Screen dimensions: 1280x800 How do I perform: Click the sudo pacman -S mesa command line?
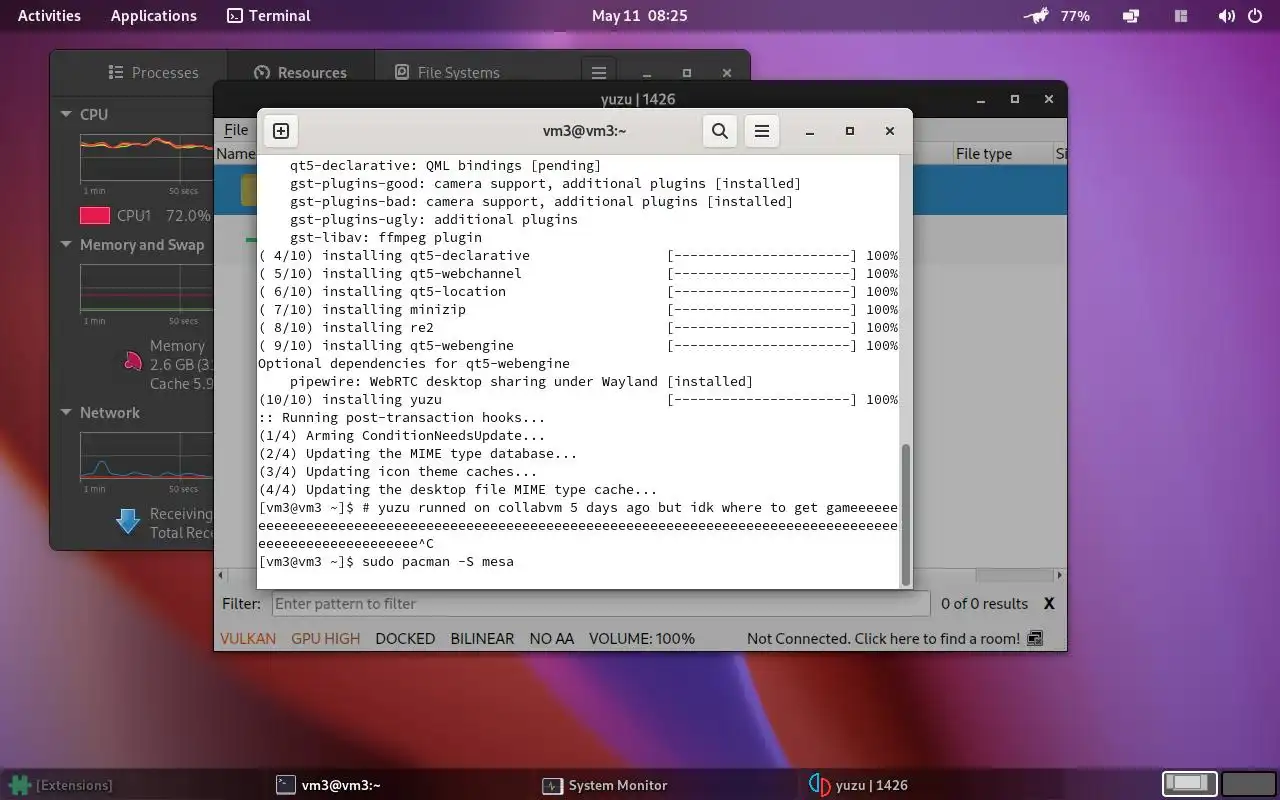438,562
